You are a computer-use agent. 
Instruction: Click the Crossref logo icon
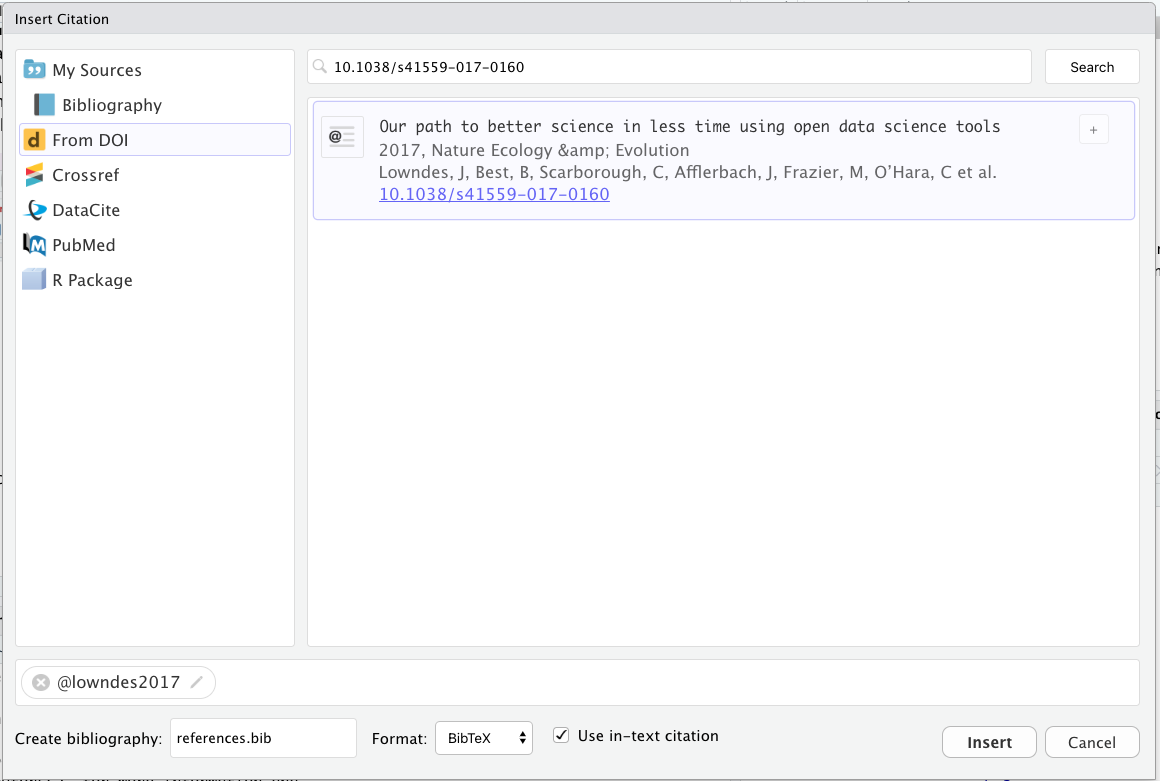pos(35,175)
